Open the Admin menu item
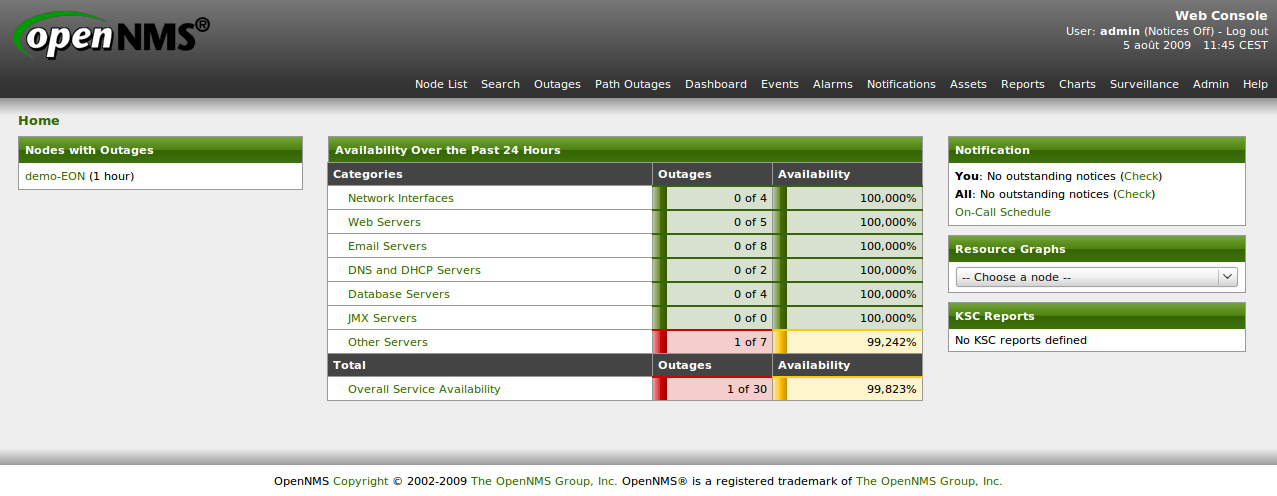Screen dimensions: 1277x496 [x=1210, y=84]
